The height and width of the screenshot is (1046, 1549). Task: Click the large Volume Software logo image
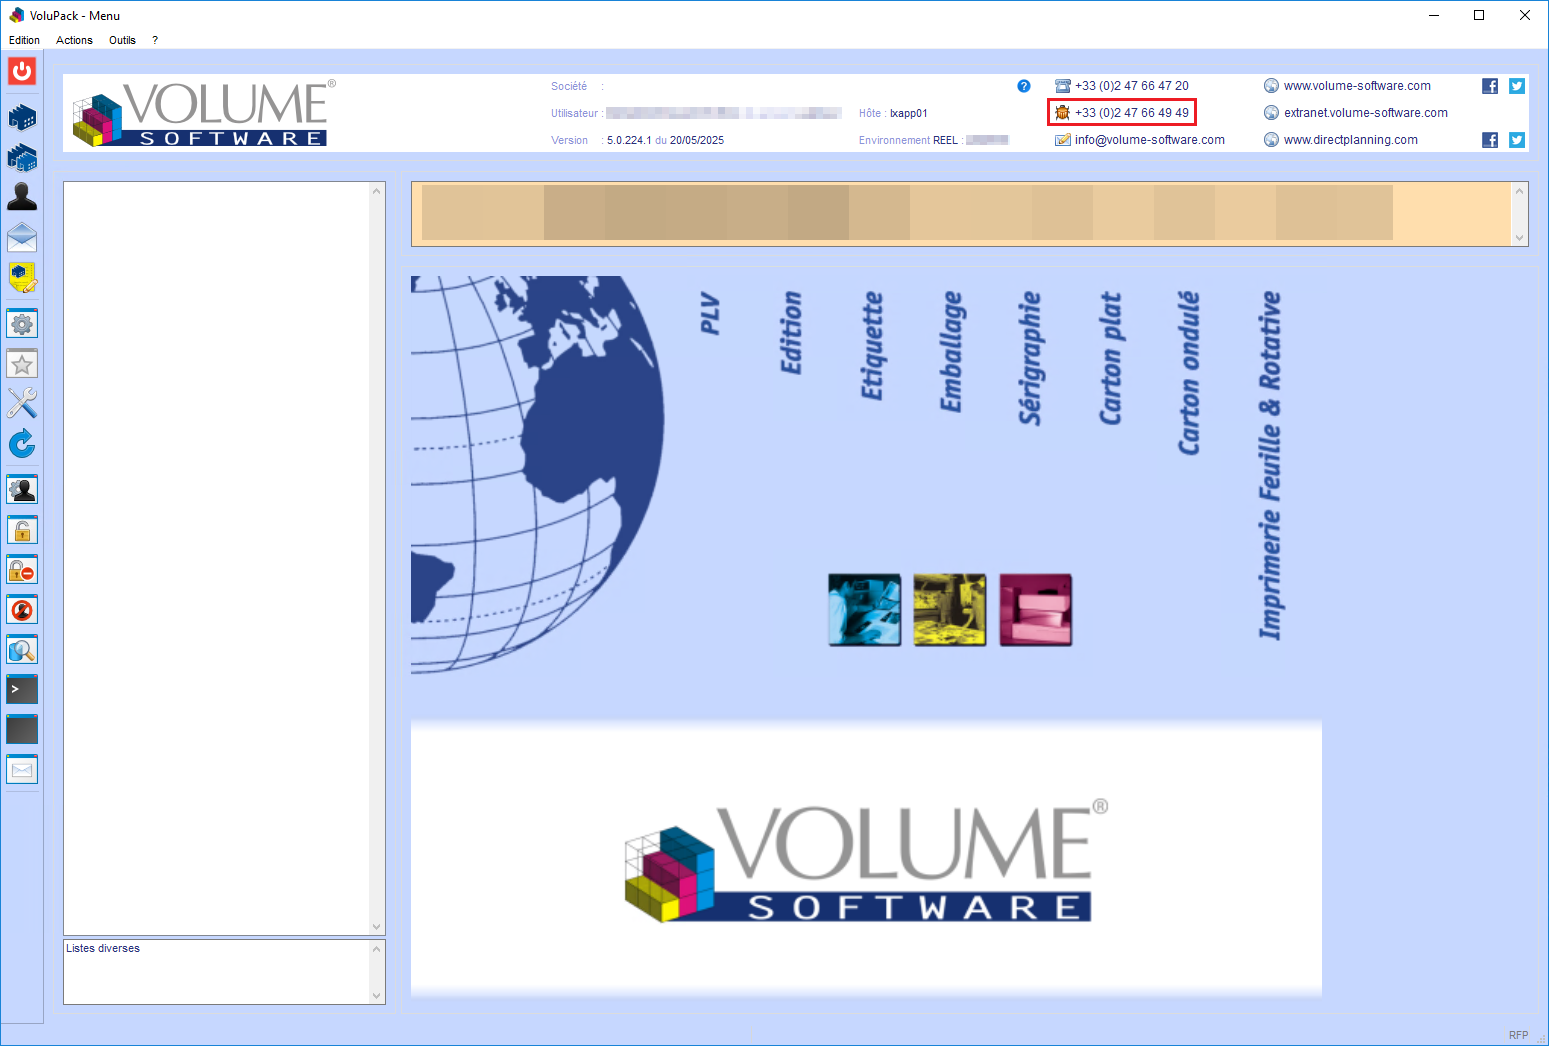[x=866, y=859]
